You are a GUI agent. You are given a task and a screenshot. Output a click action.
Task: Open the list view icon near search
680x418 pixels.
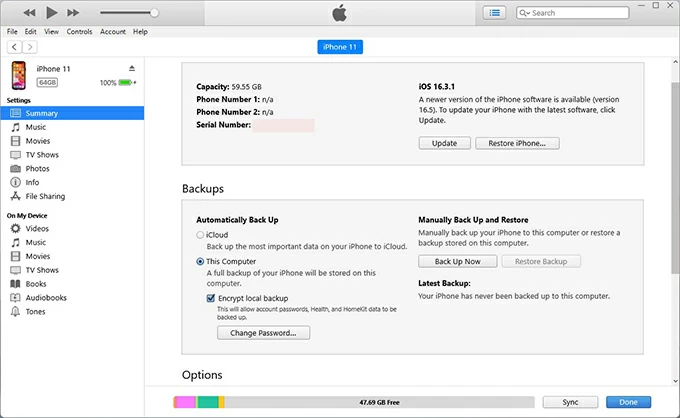(494, 13)
